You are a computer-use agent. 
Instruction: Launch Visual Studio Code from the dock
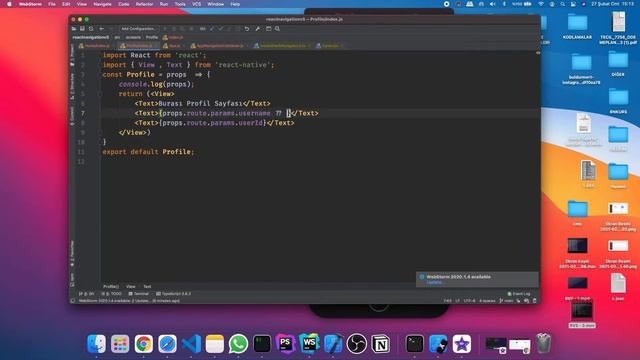[191, 344]
